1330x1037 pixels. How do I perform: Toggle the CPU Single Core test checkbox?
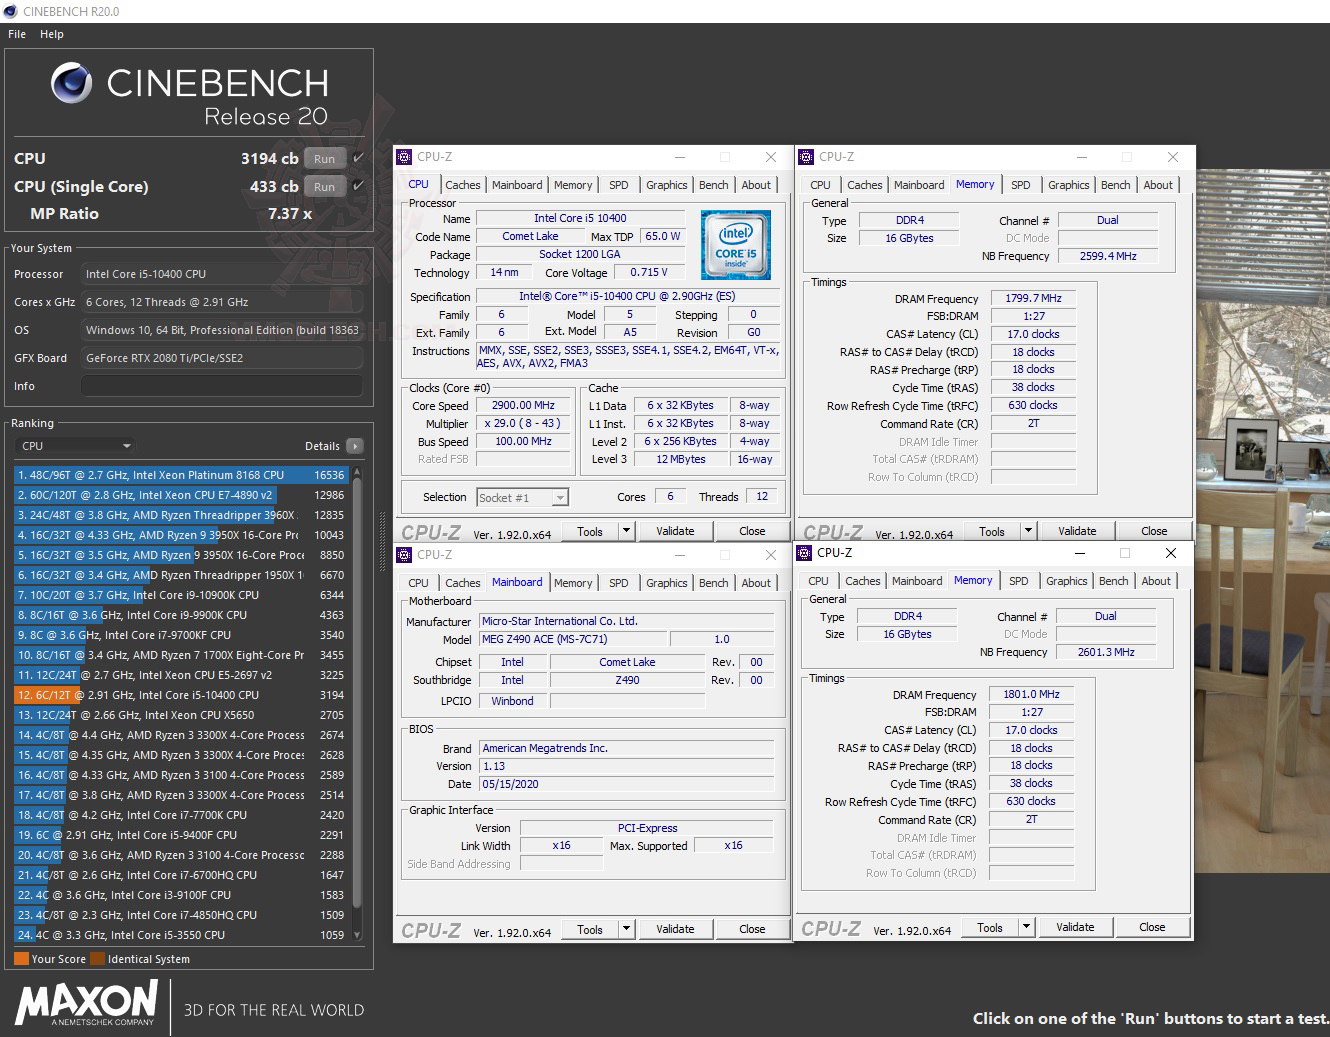[358, 186]
